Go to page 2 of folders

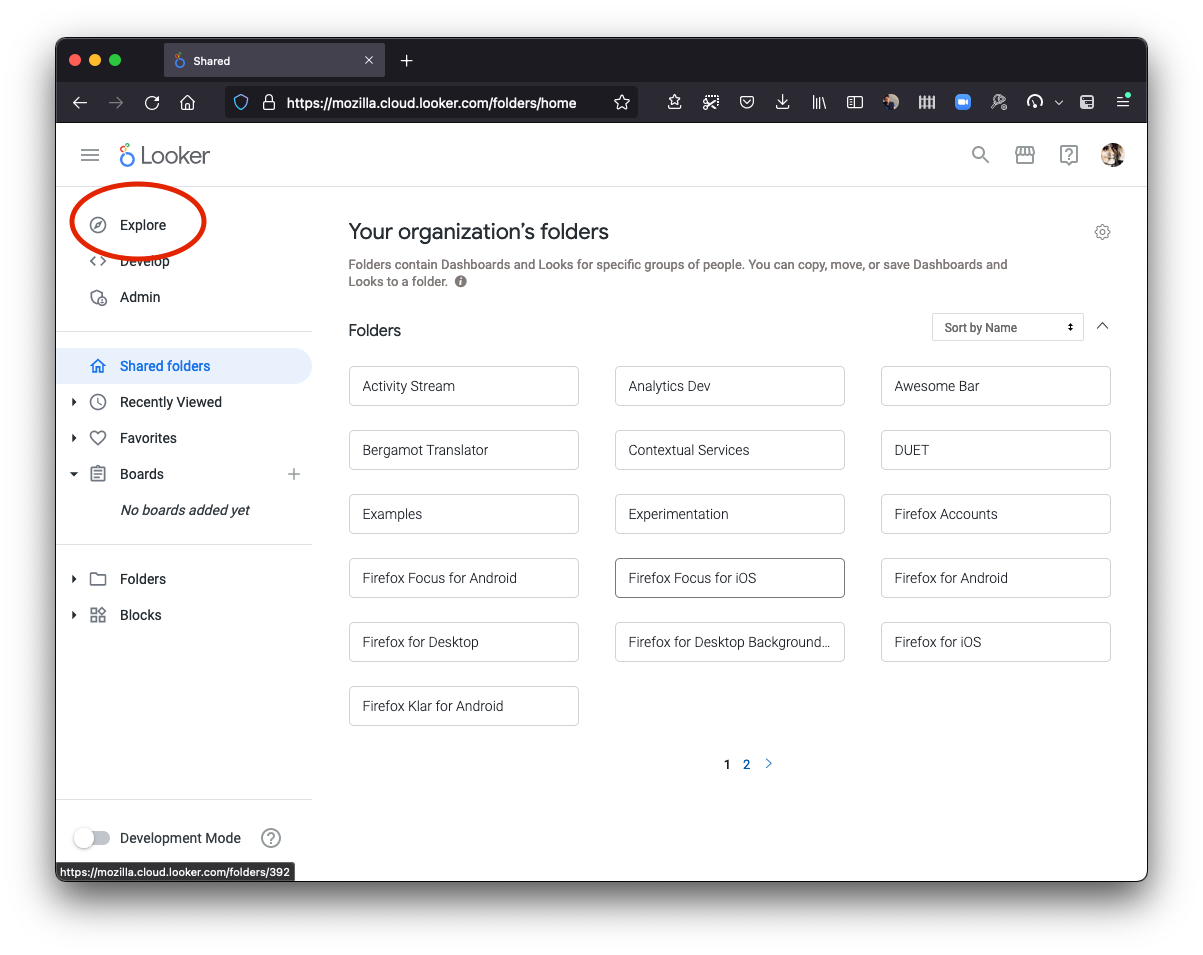pyautogui.click(x=746, y=764)
